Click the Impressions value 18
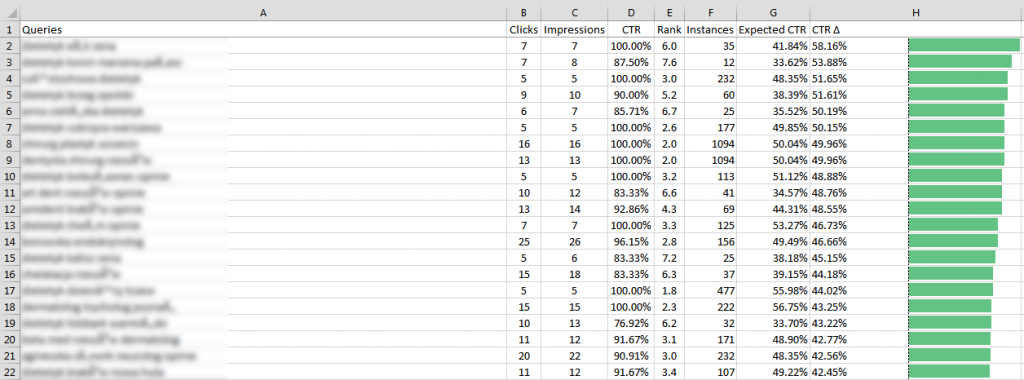1024x380 pixels. [x=574, y=274]
